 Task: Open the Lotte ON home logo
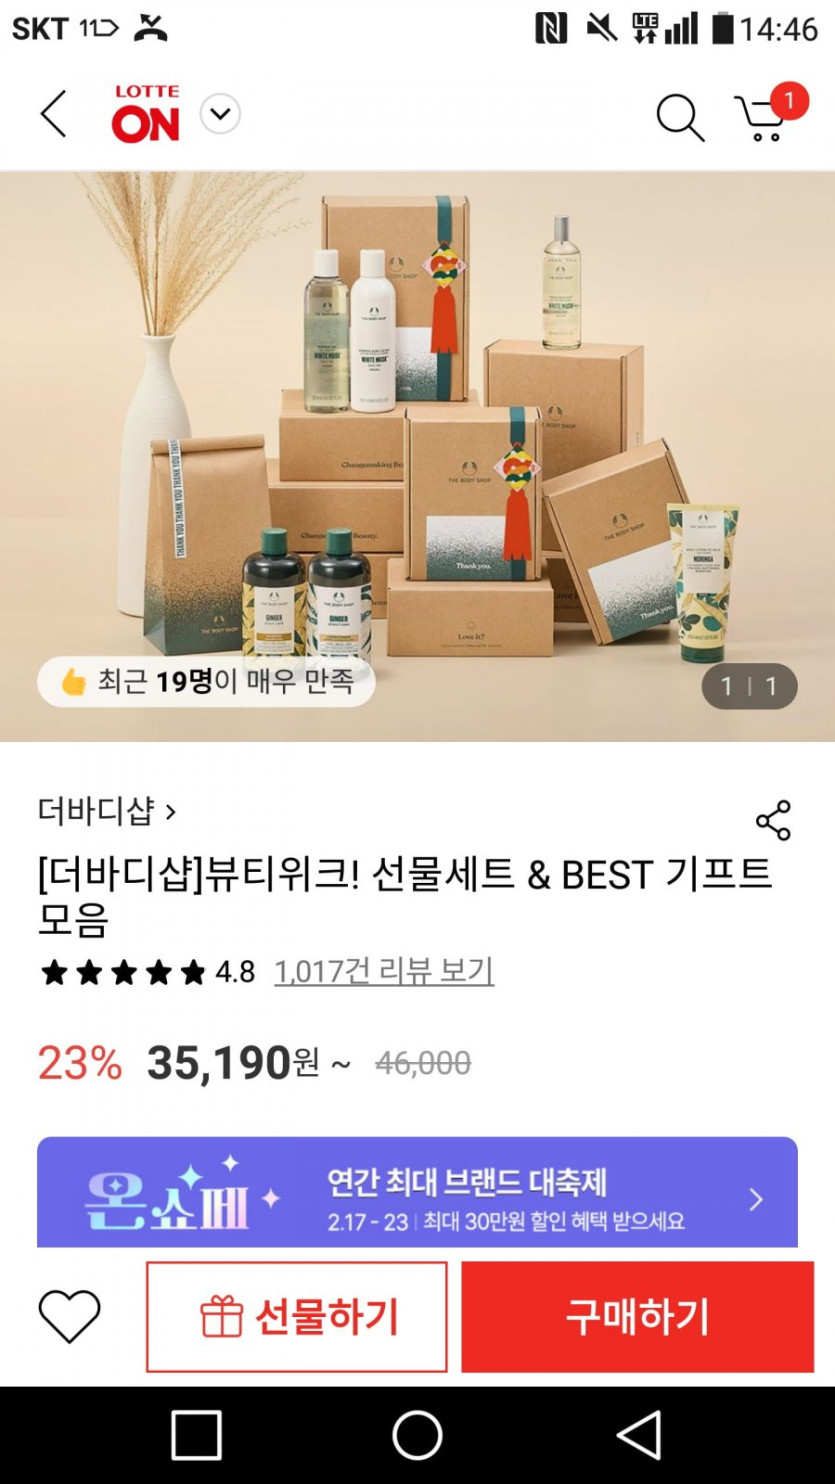click(146, 114)
